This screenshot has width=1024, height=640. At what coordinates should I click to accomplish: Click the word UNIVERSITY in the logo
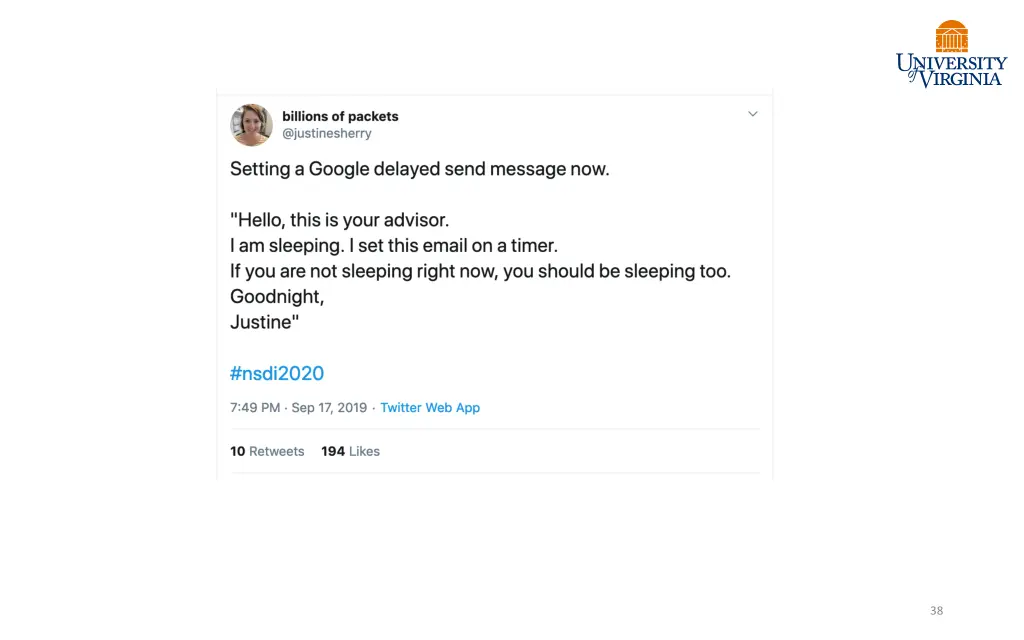pyautogui.click(x=952, y=63)
